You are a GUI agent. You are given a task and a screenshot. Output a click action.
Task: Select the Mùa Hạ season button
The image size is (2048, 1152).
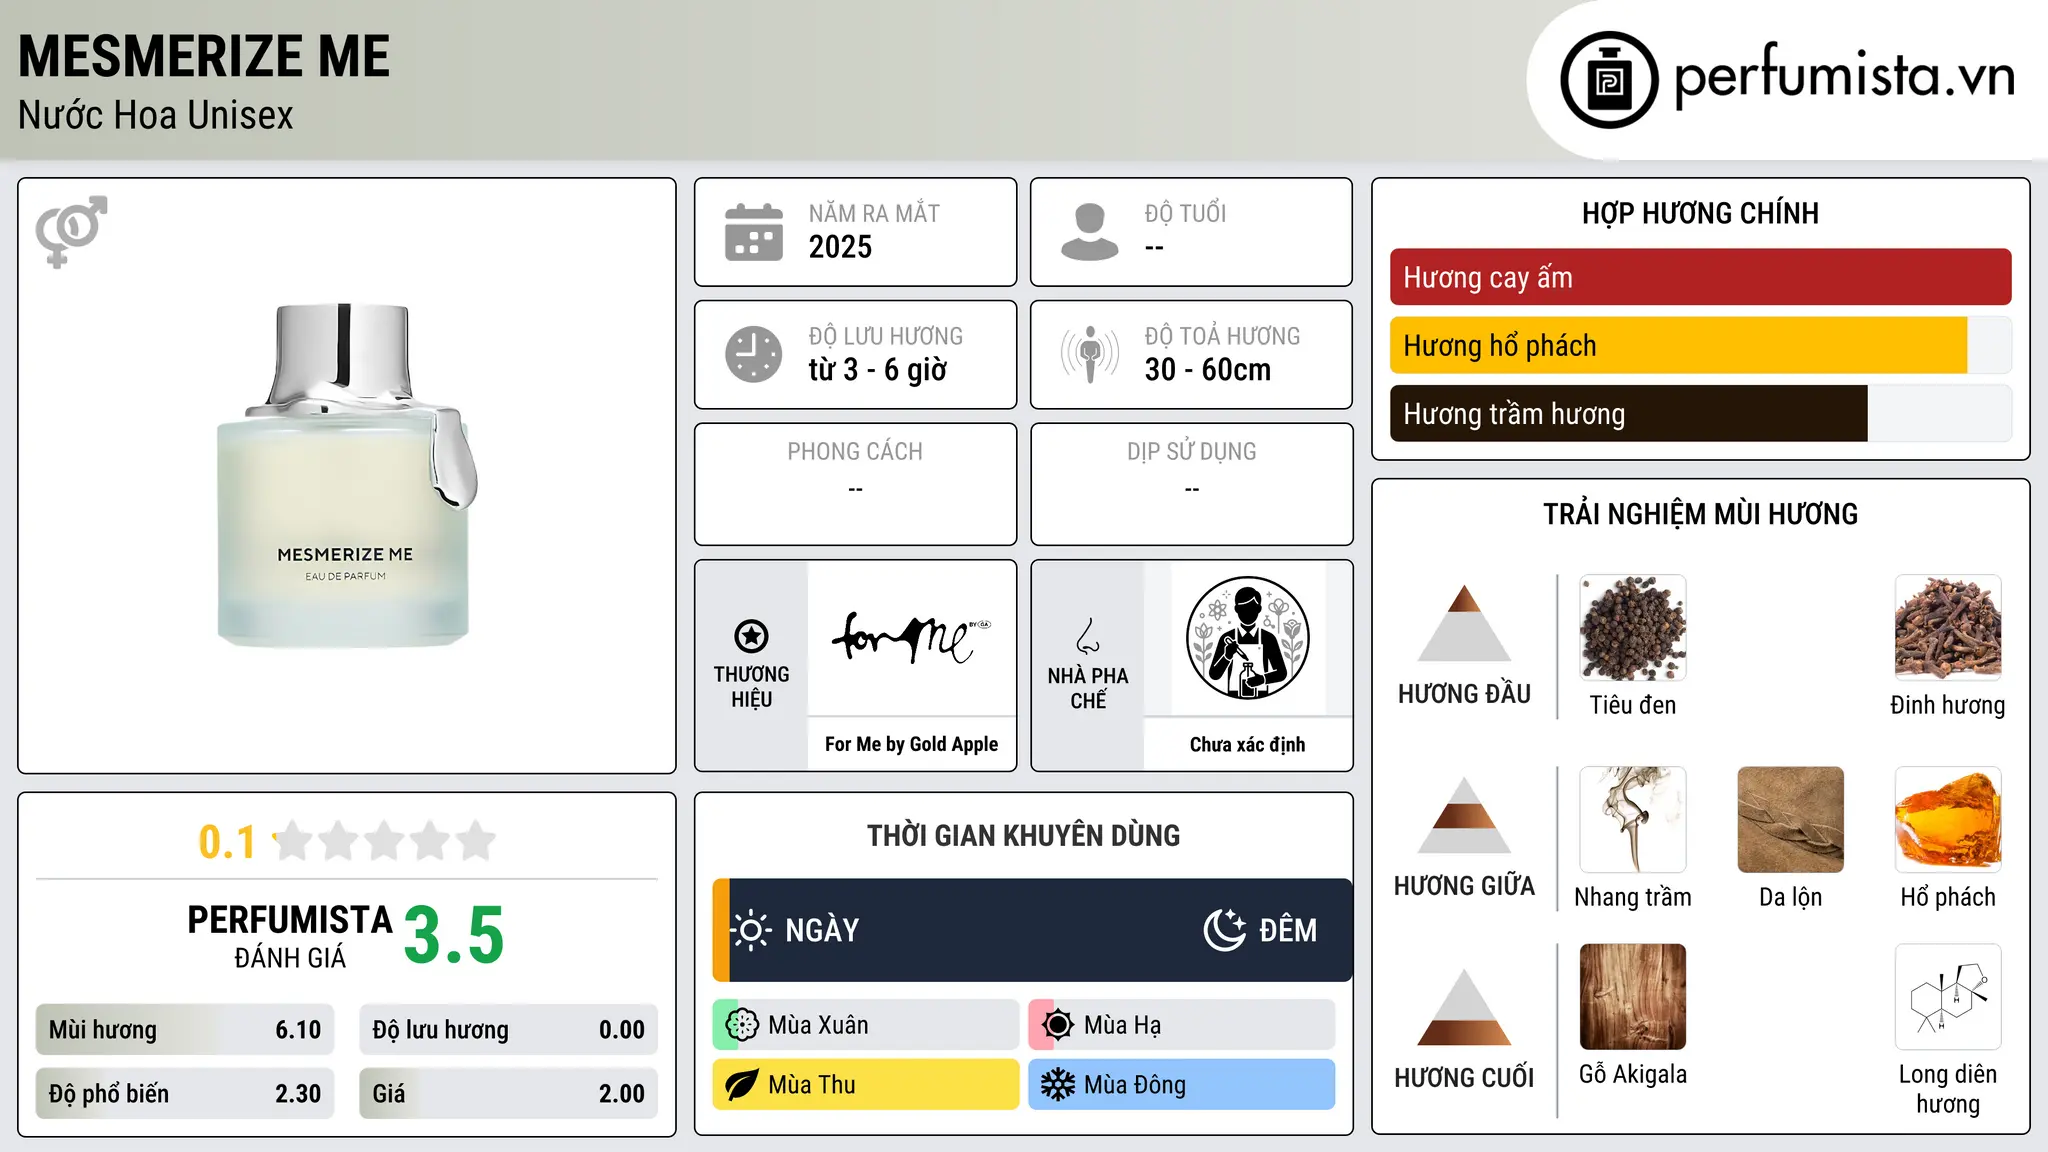click(x=1181, y=1025)
